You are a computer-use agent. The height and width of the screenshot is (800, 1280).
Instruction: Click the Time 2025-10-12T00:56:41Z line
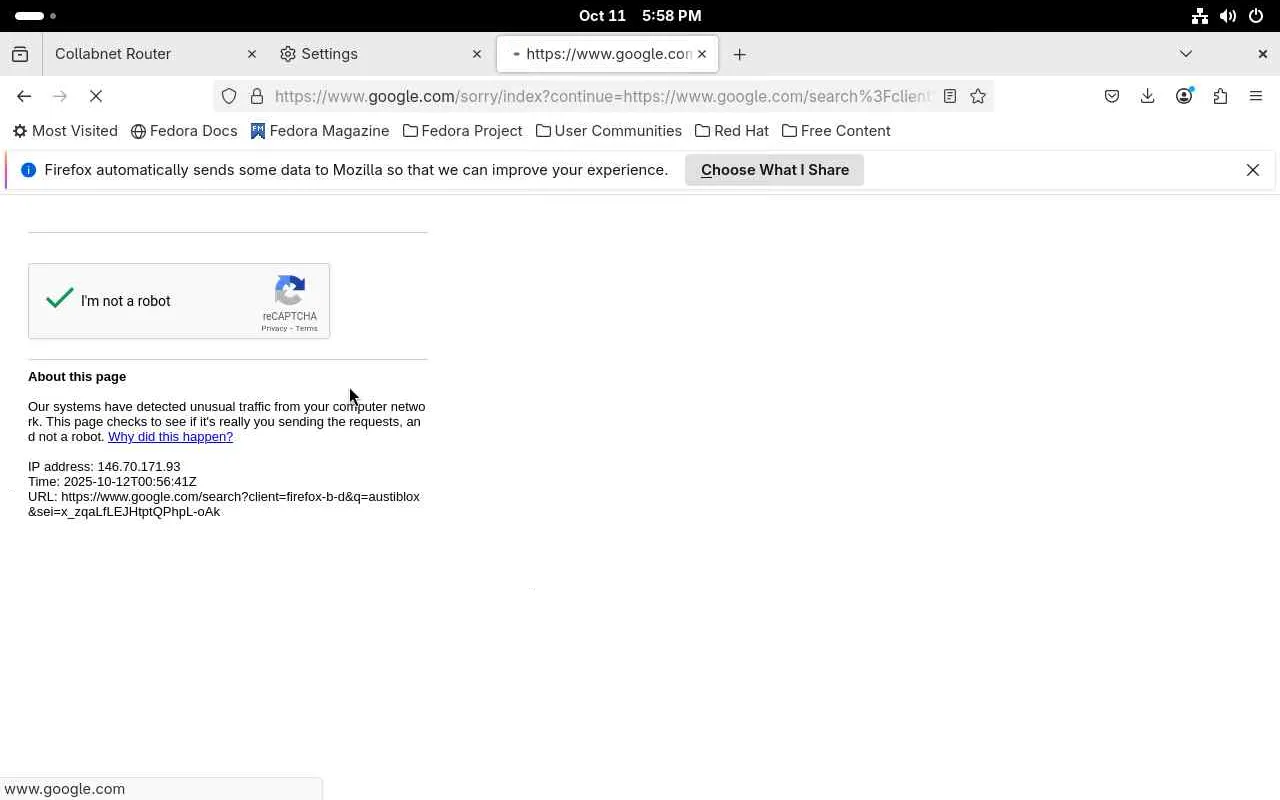(x=112, y=482)
